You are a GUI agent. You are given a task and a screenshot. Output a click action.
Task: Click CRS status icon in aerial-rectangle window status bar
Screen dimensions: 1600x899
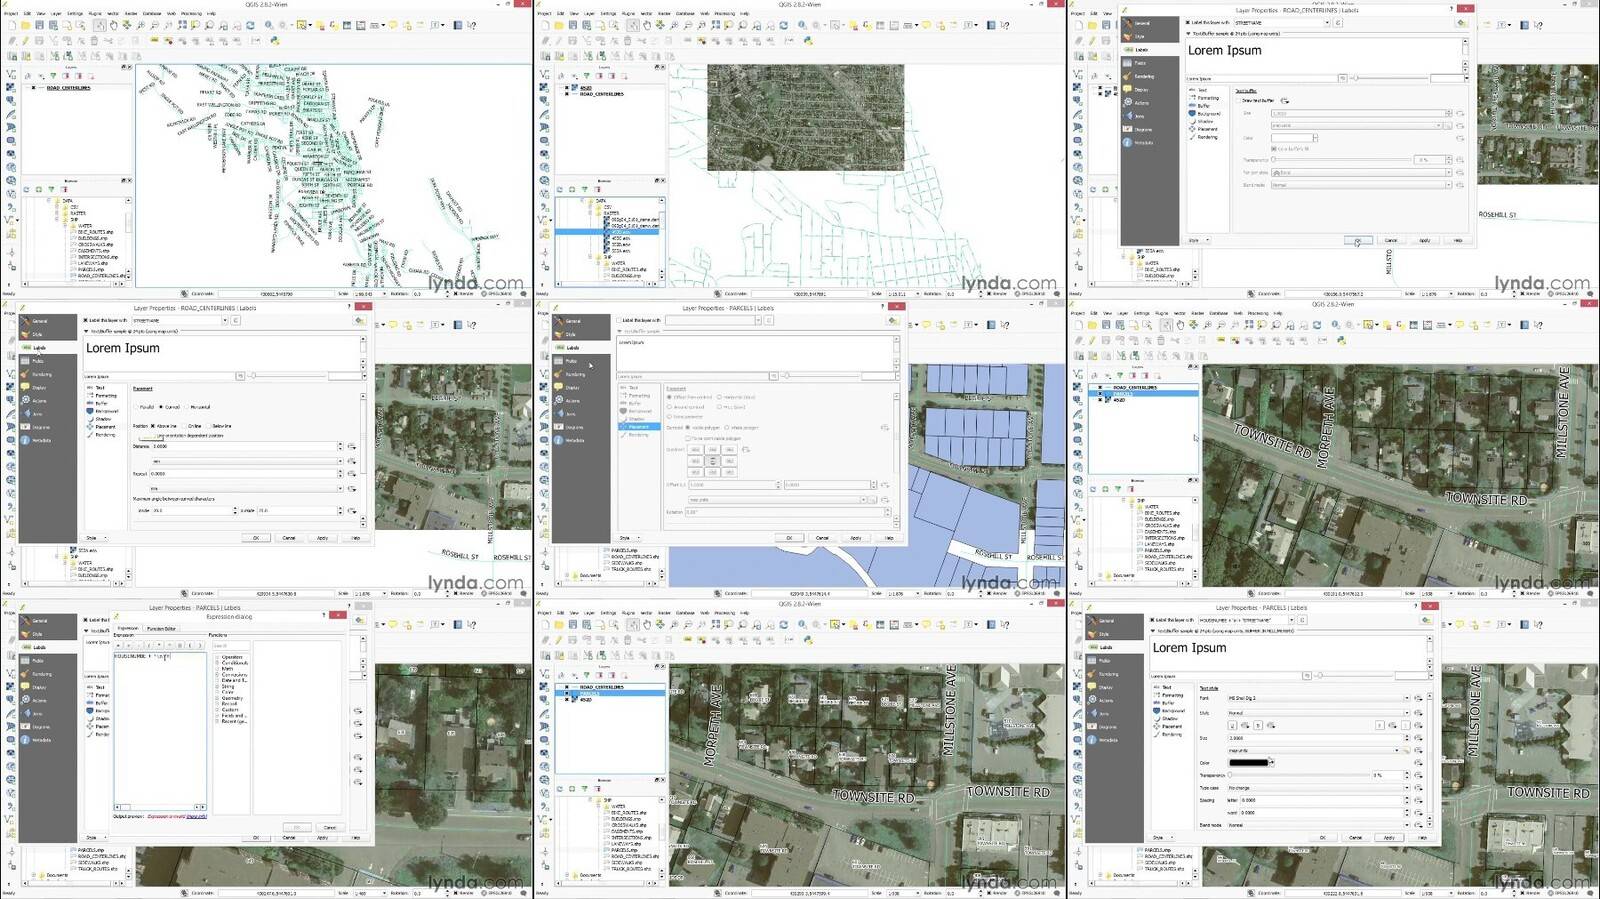(x=1017, y=294)
